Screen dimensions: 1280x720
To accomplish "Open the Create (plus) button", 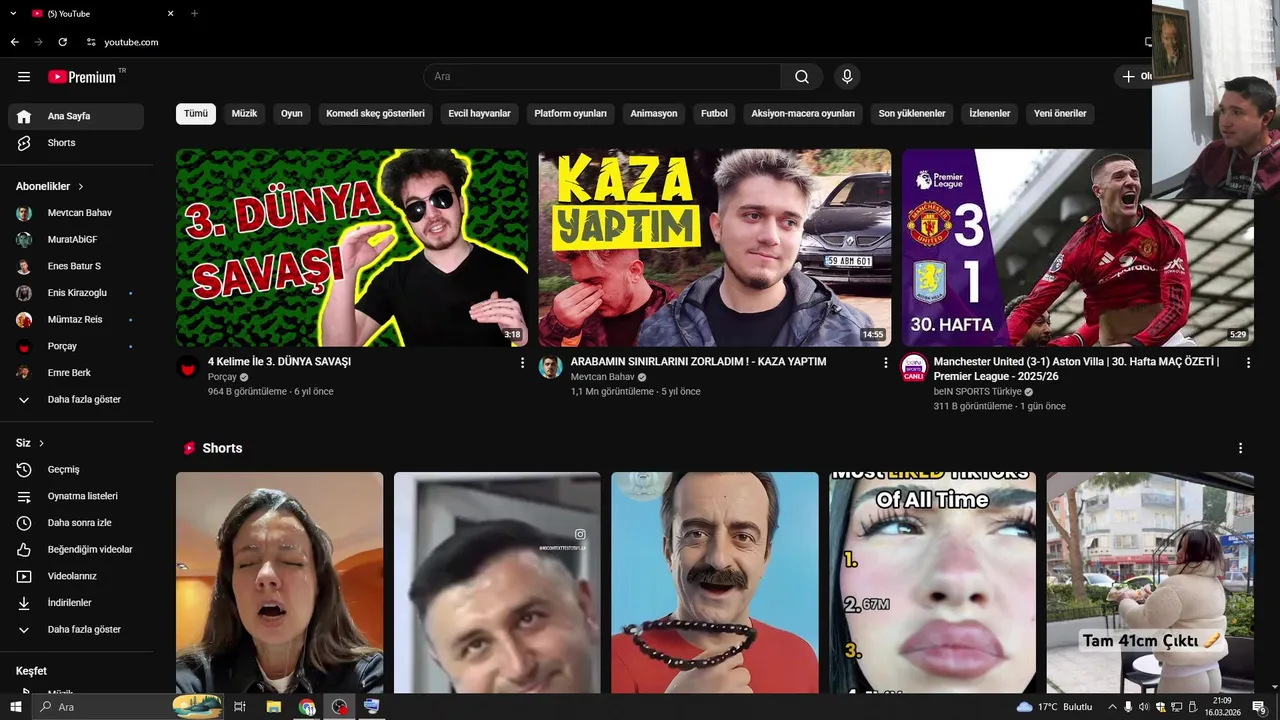I will click(1135, 77).
